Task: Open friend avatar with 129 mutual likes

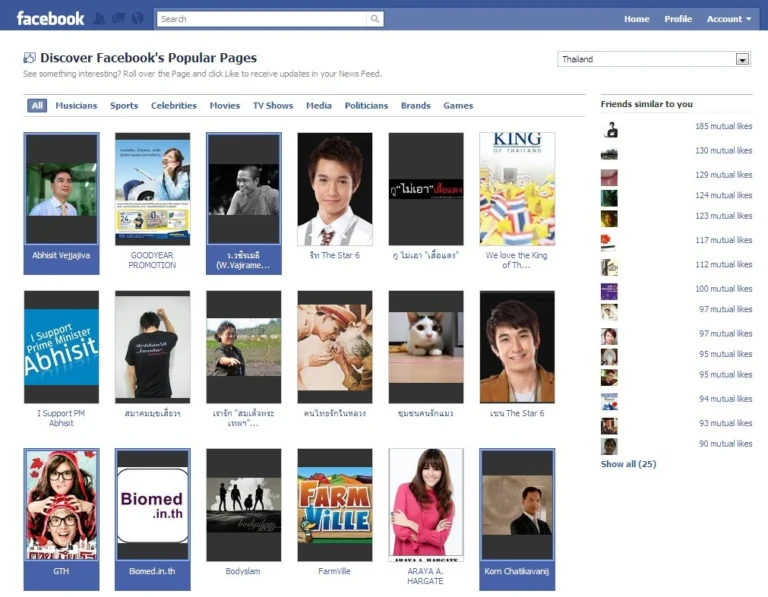Action: 609,177
